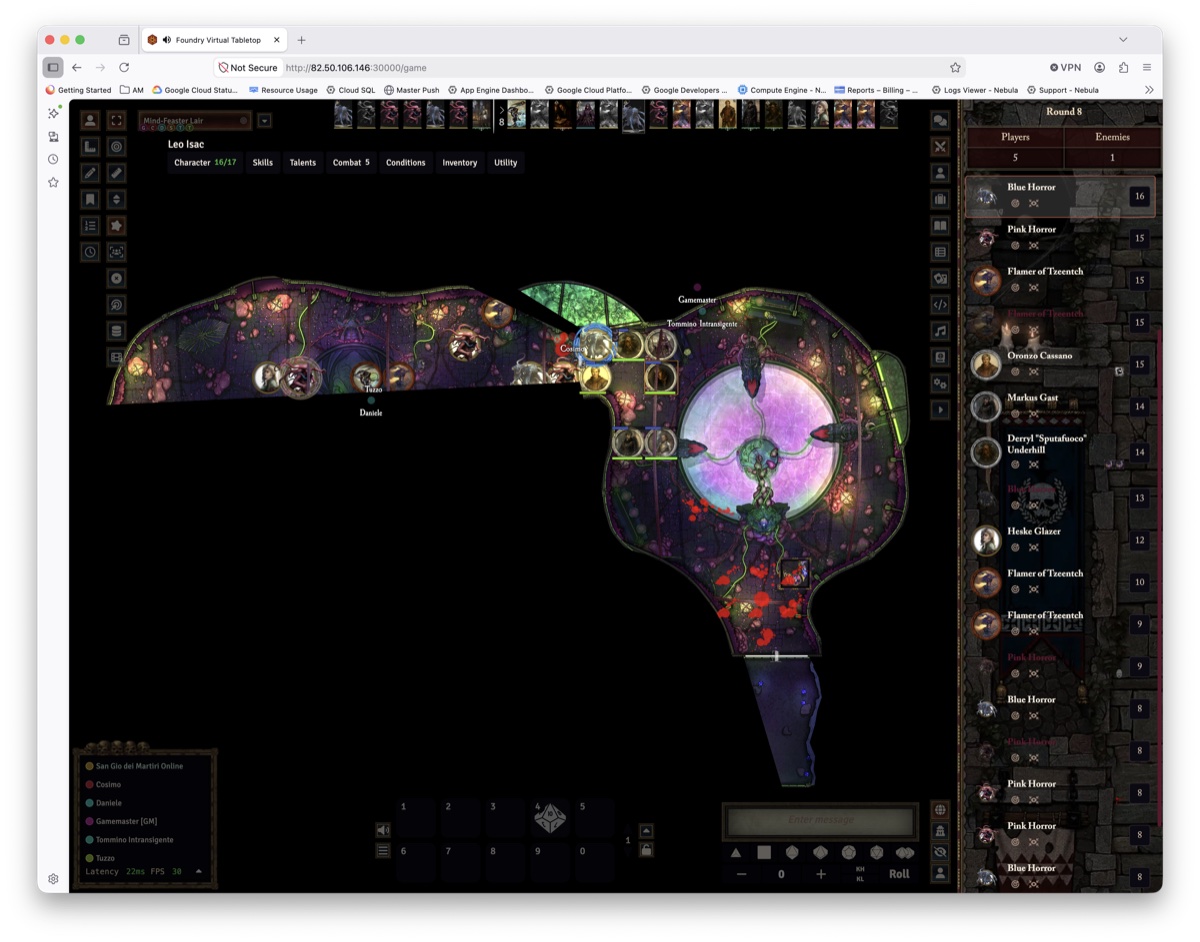This screenshot has height=942, width=1200.
Task: Collapse the players list with the arrow
Action: coord(198,872)
